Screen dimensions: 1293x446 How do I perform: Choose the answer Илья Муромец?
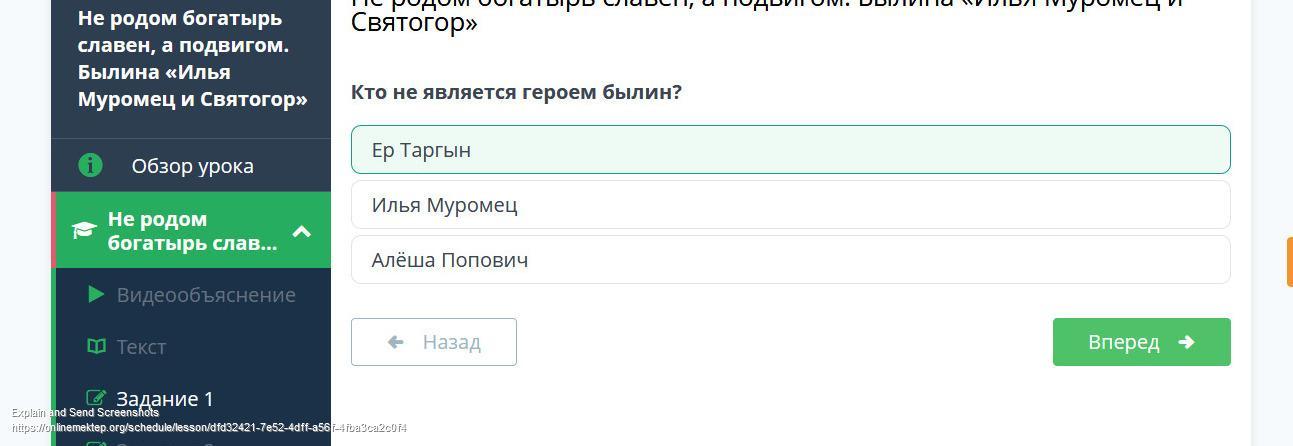[790, 205]
